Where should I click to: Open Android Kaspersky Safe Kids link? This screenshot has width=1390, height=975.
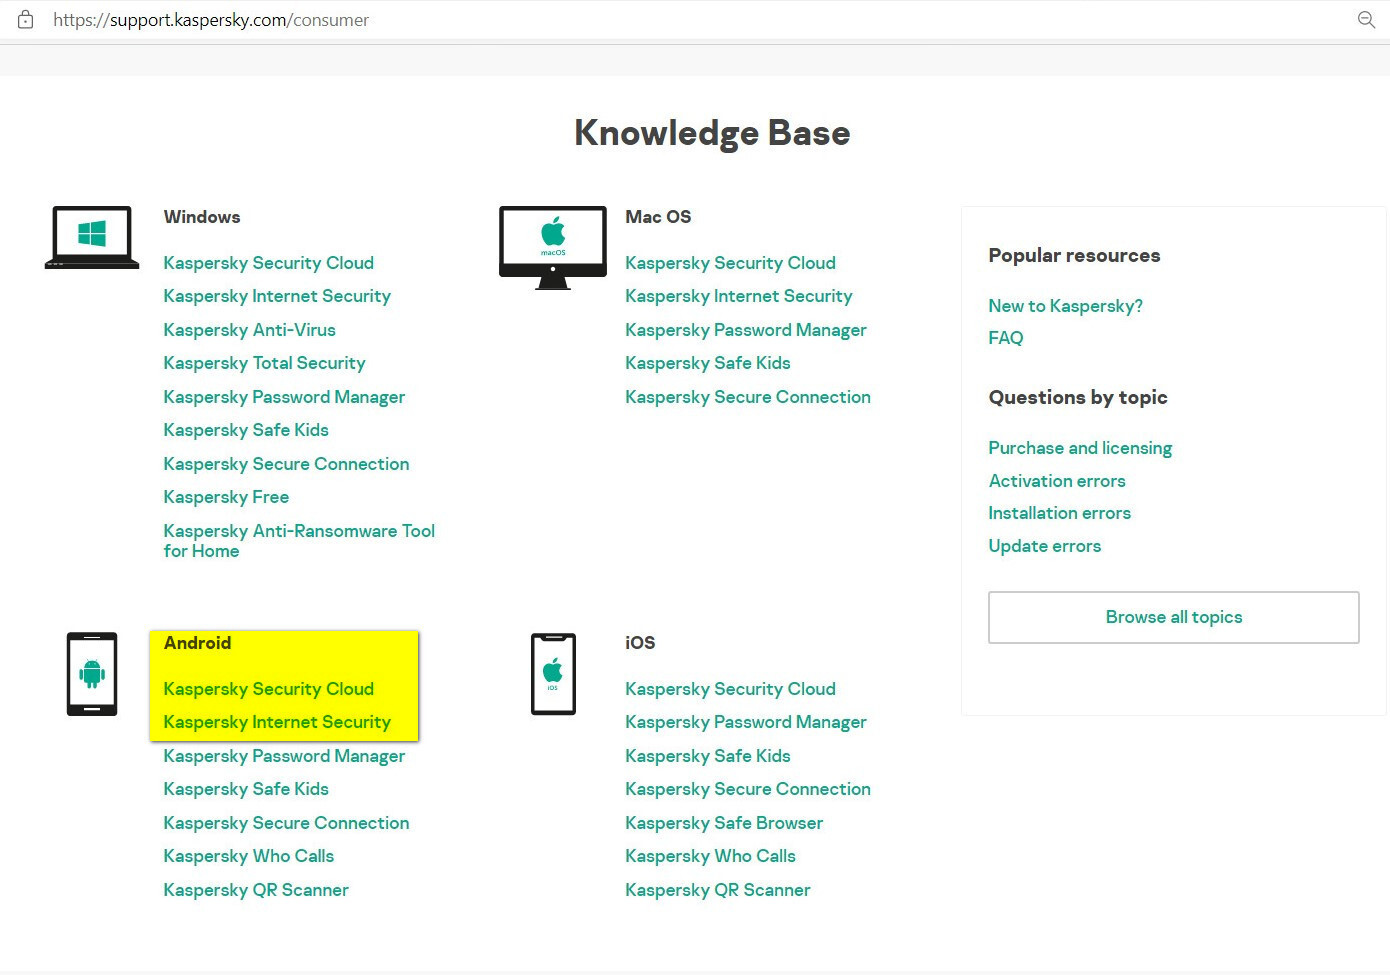[x=246, y=789]
